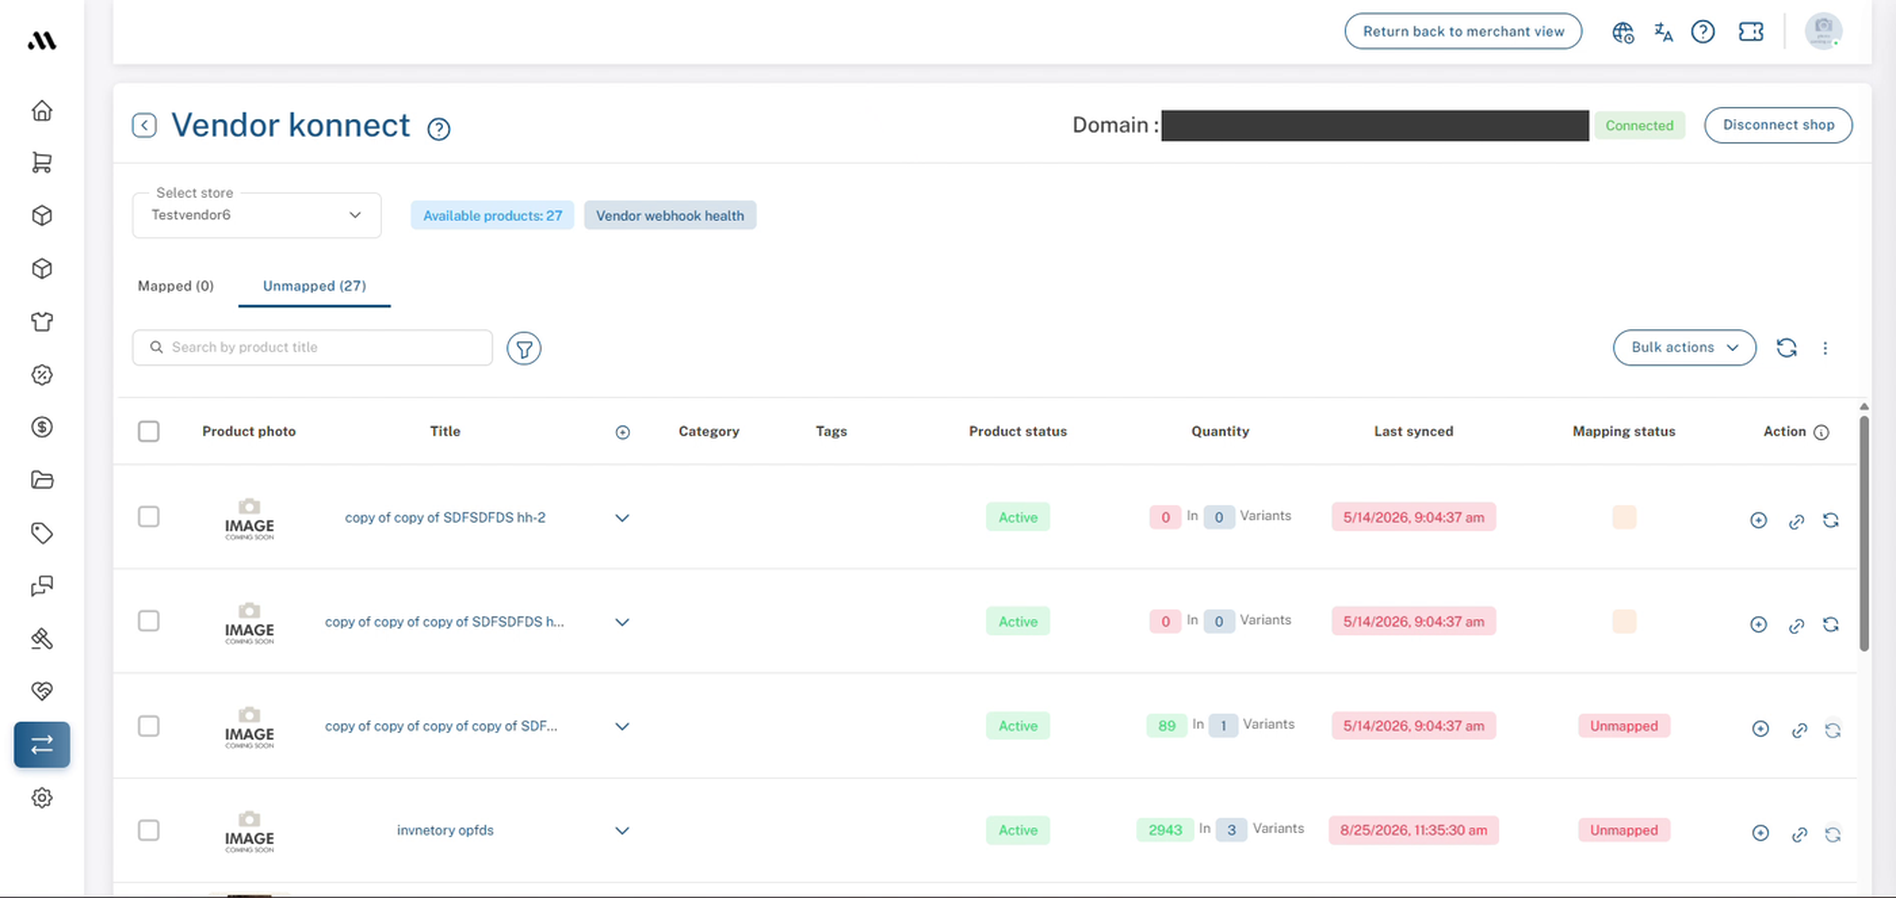The height and width of the screenshot is (898, 1896).
Task: Open the three-dot more options menu
Action: pyautogui.click(x=1825, y=348)
